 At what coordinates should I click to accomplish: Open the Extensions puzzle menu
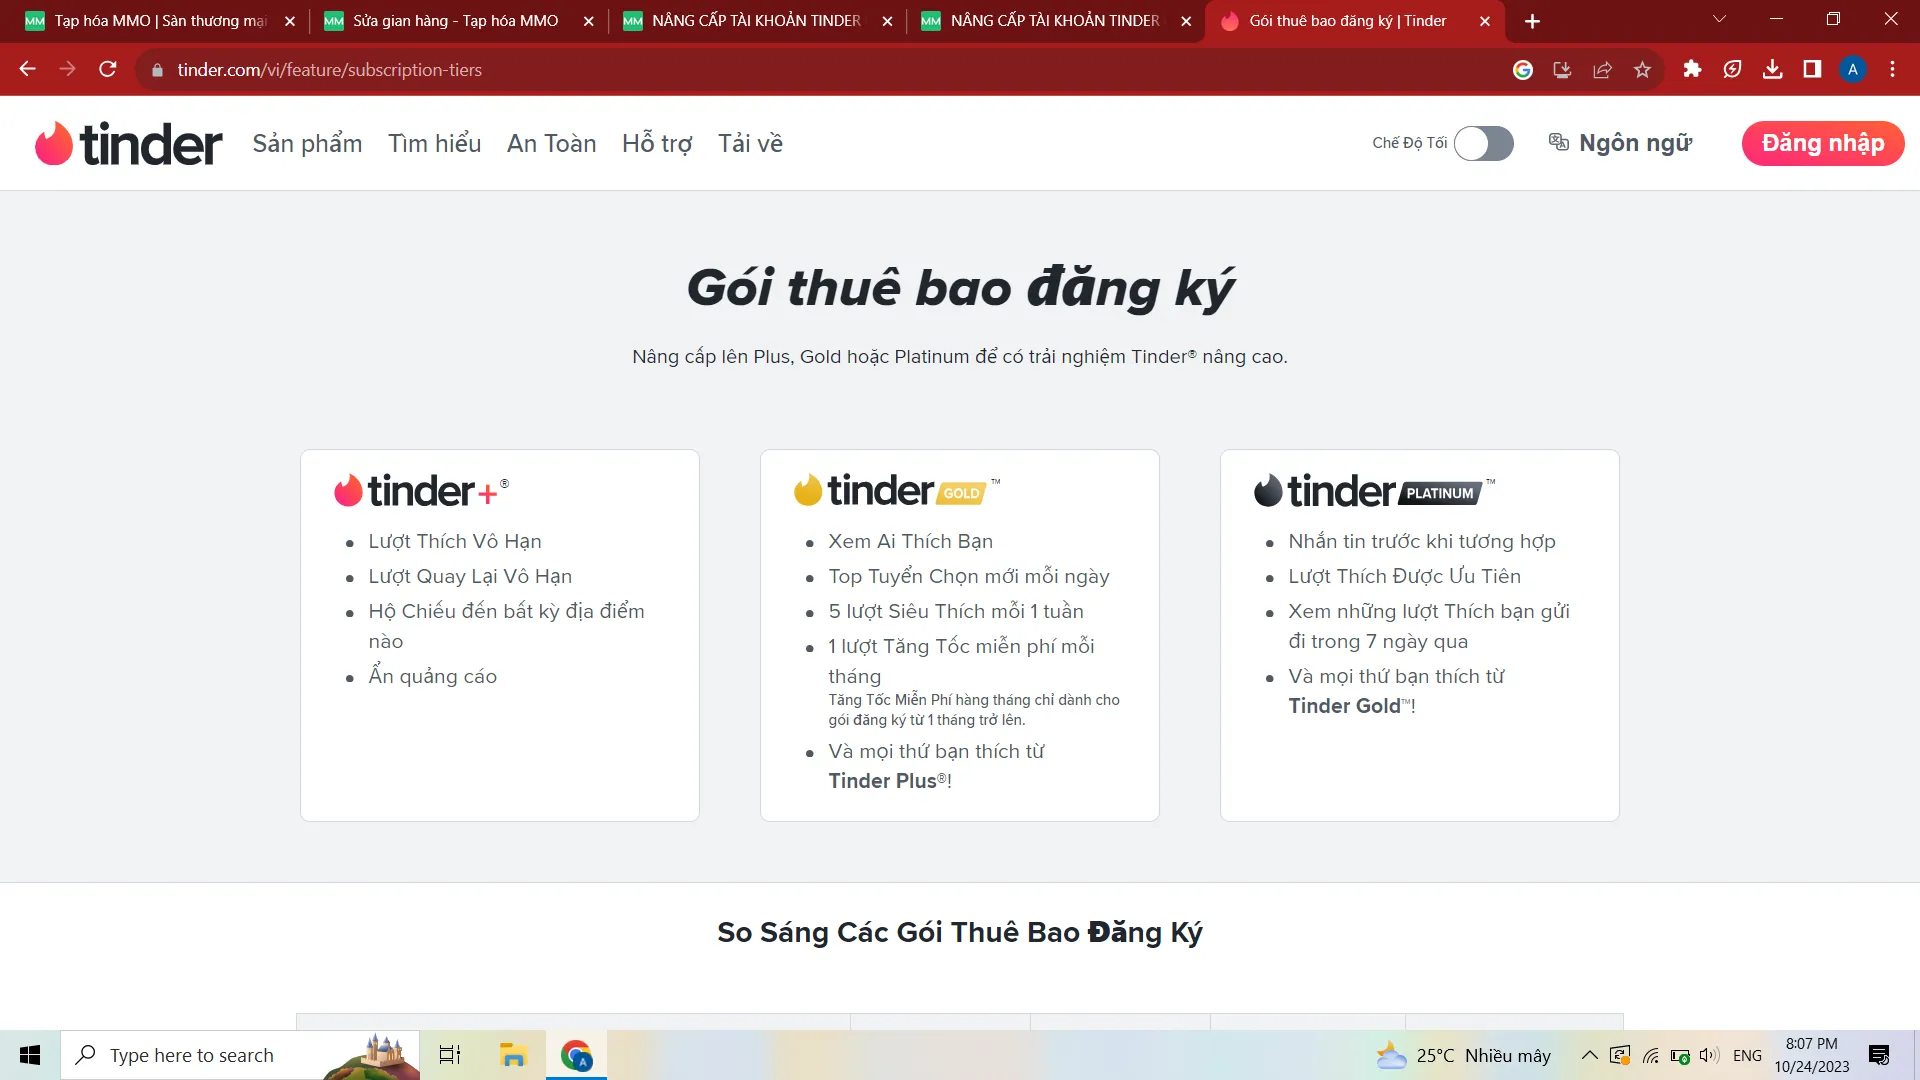coord(1692,69)
